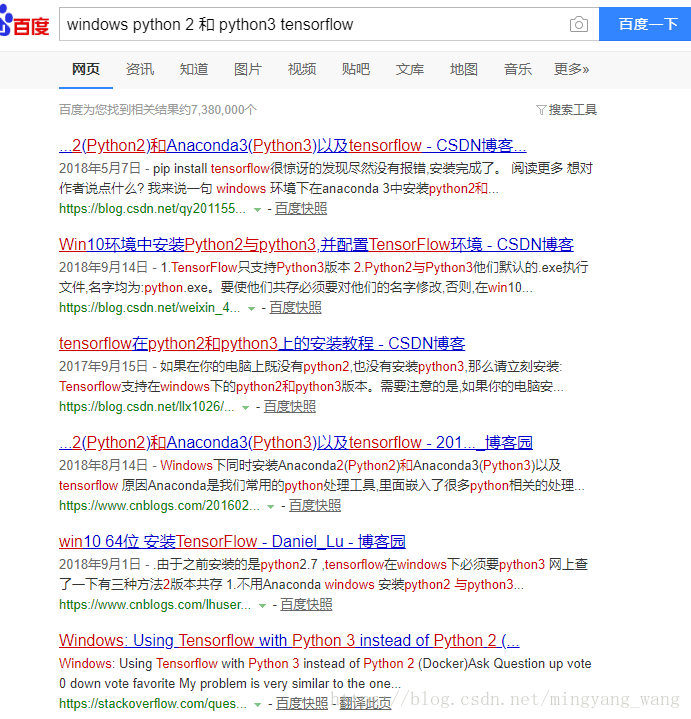This screenshot has height=719, width=691.
Task: Click the 2017年9月15日 result snippet
Action: click(311, 376)
